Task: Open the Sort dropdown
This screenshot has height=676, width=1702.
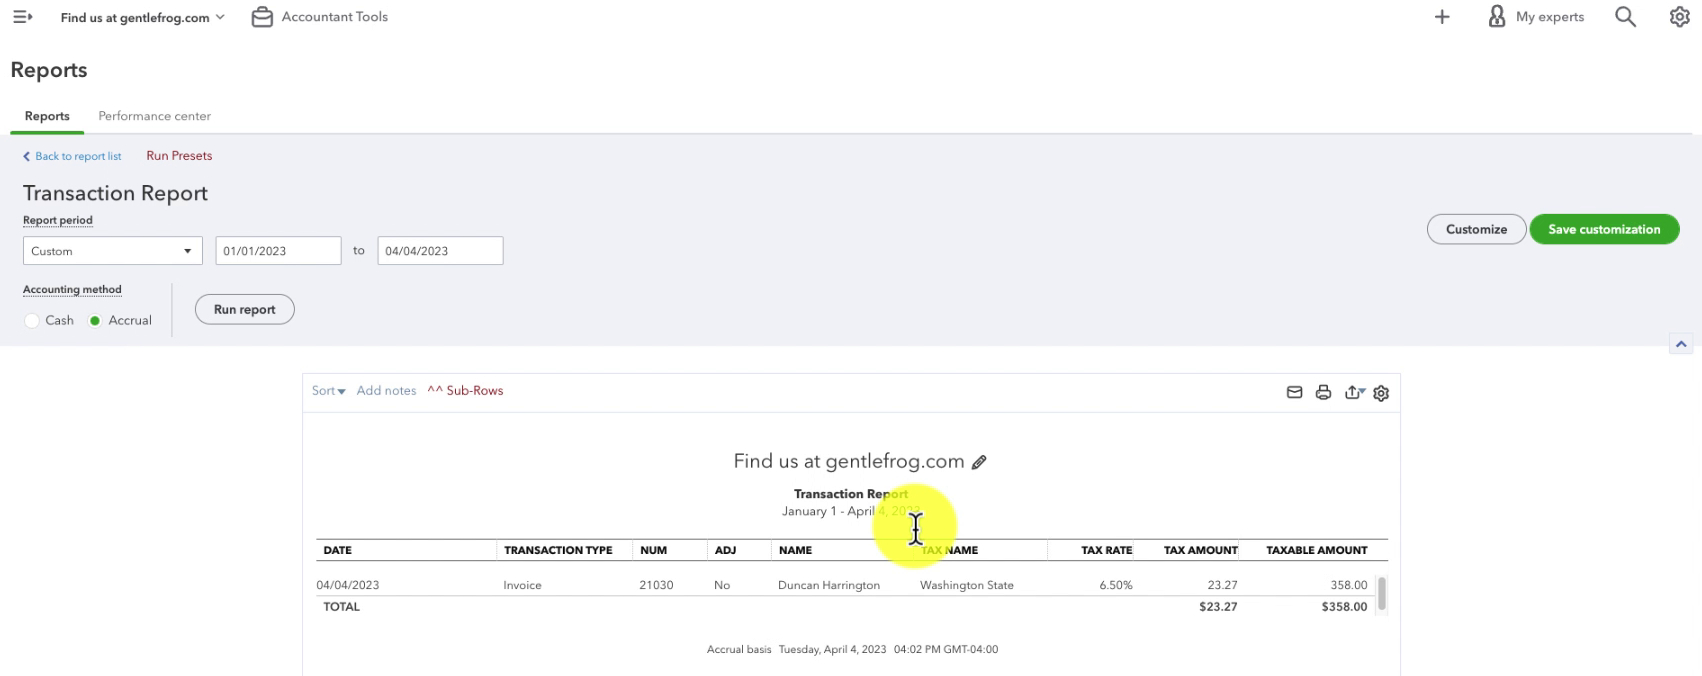Action: (328, 391)
